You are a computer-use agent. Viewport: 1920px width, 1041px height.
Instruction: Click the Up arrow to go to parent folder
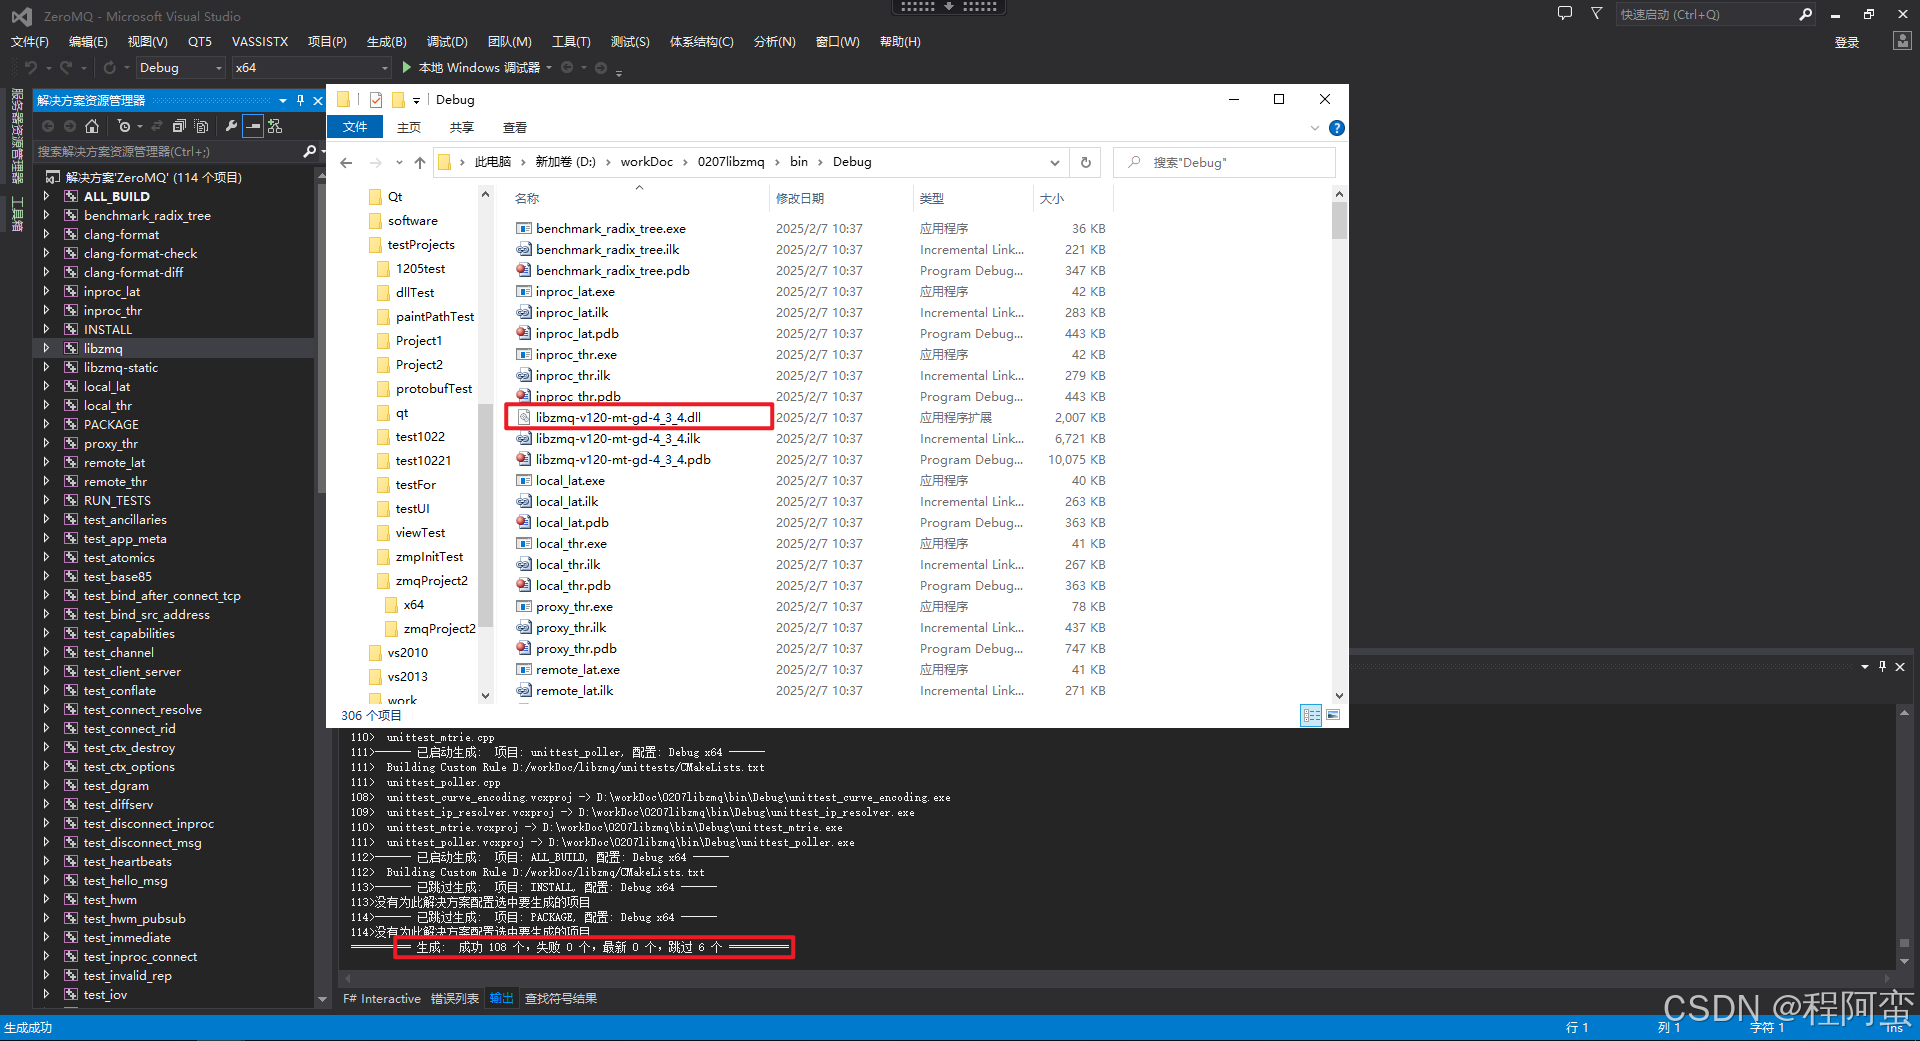coord(419,162)
